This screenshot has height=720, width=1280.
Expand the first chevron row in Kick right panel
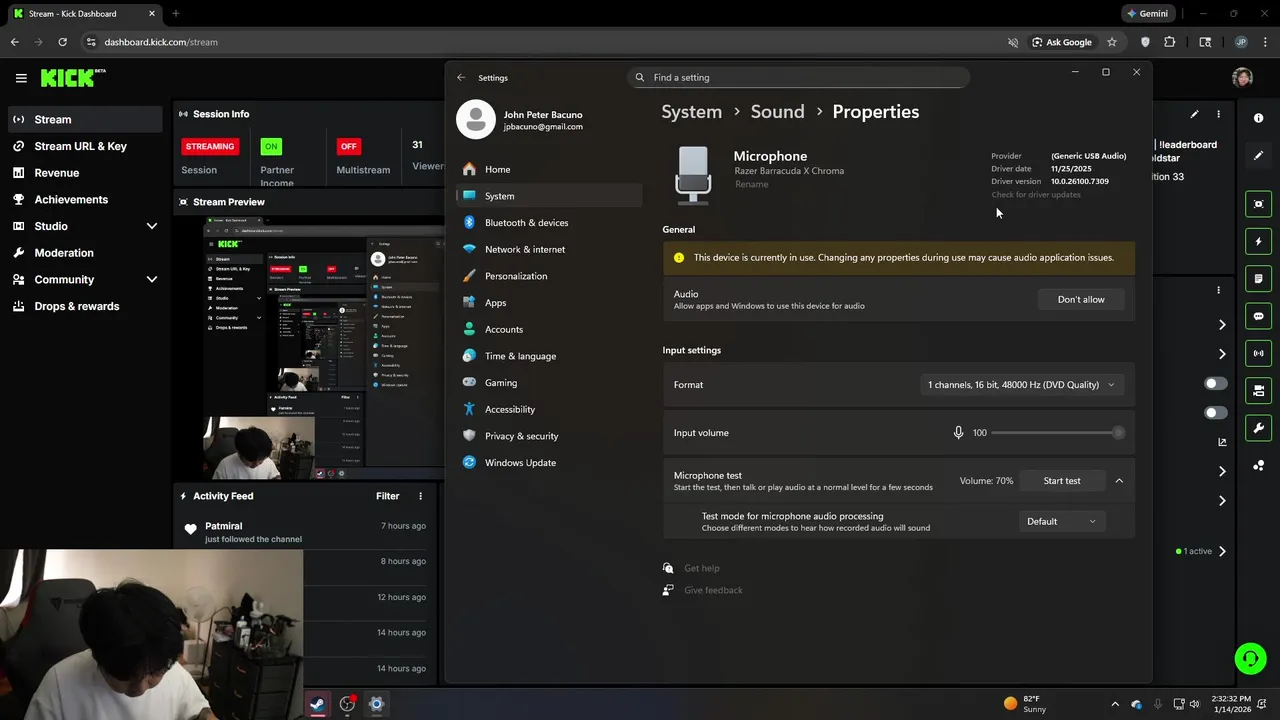(x=1222, y=325)
